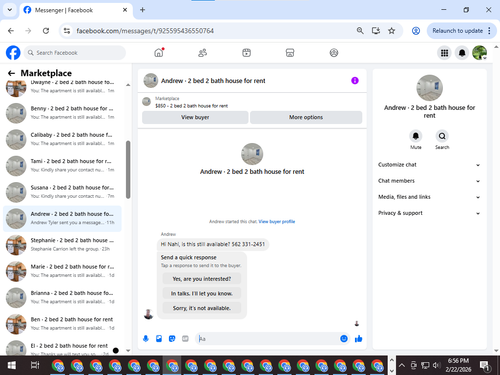Open the account profile picture menu
The height and width of the screenshot is (375, 500).
(x=480, y=53)
